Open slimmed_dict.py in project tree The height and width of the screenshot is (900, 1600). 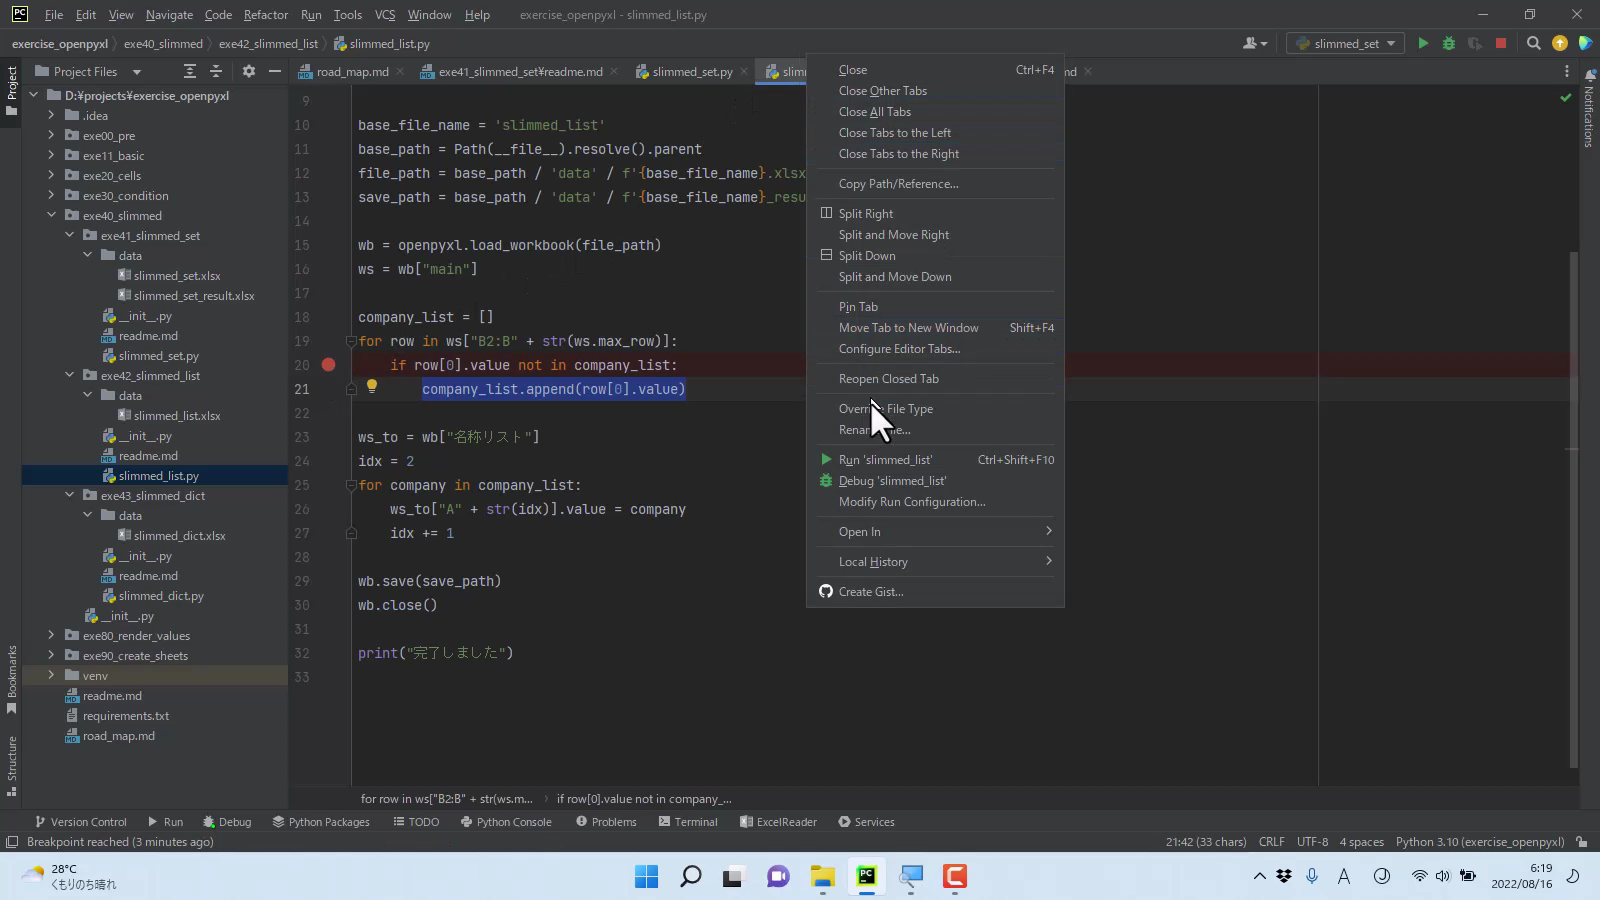coord(161,596)
